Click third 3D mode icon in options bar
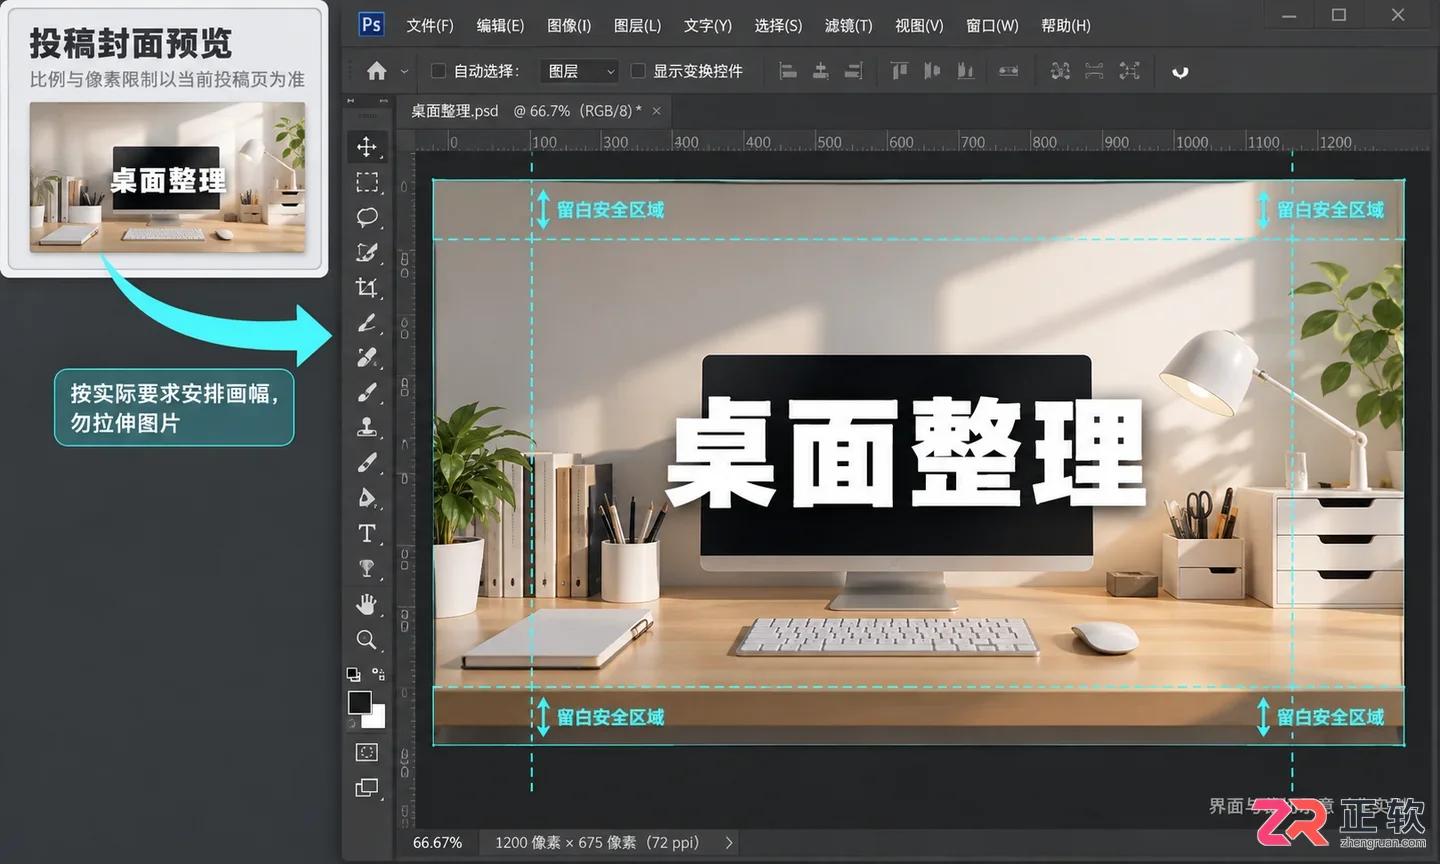1440x864 pixels. [x=1129, y=71]
